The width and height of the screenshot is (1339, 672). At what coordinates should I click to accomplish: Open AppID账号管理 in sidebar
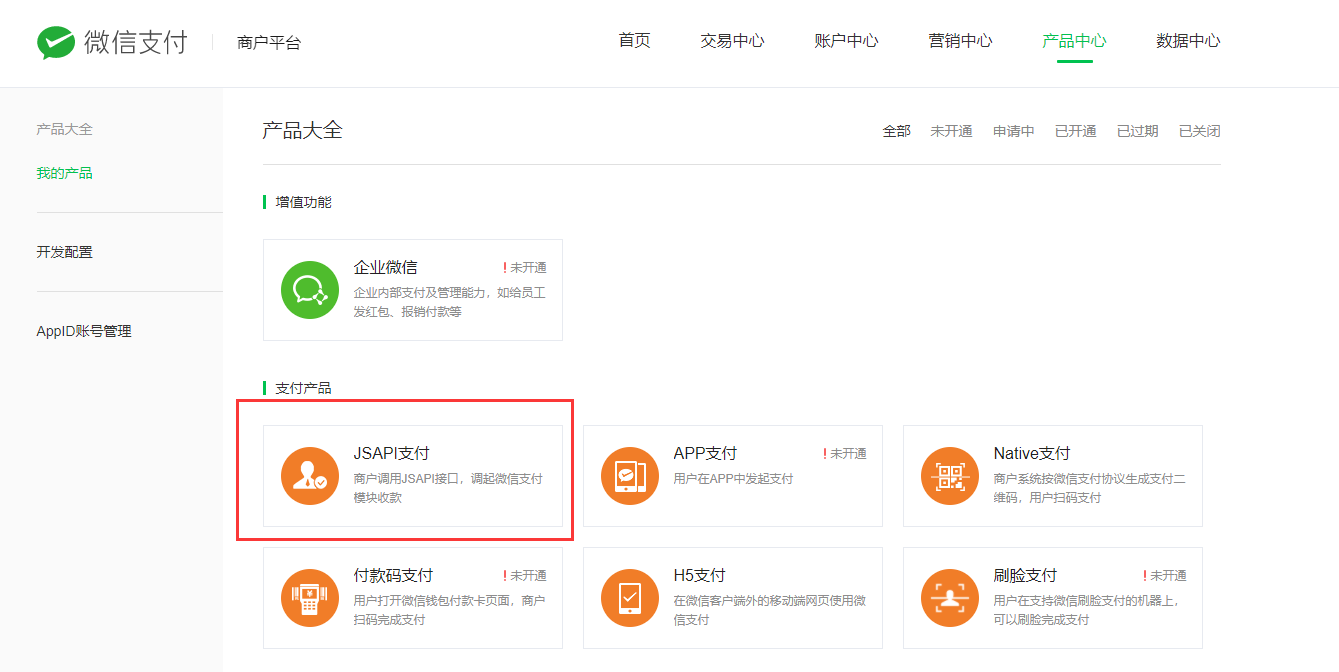(x=84, y=331)
